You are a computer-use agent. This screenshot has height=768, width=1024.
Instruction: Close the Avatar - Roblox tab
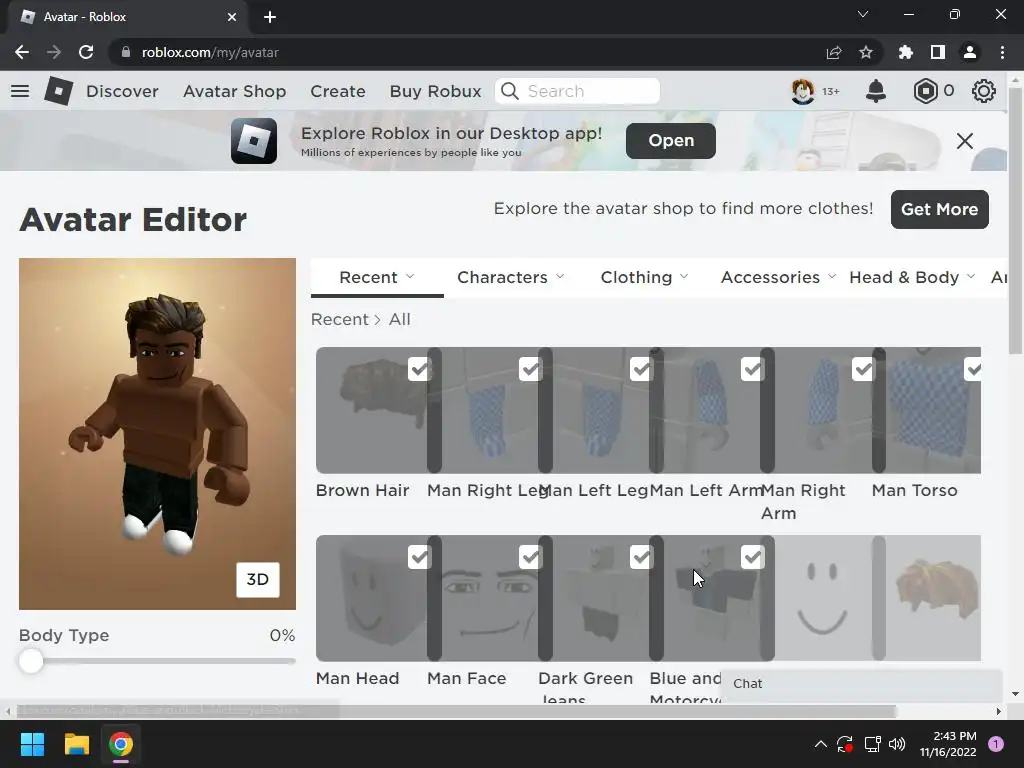232,17
